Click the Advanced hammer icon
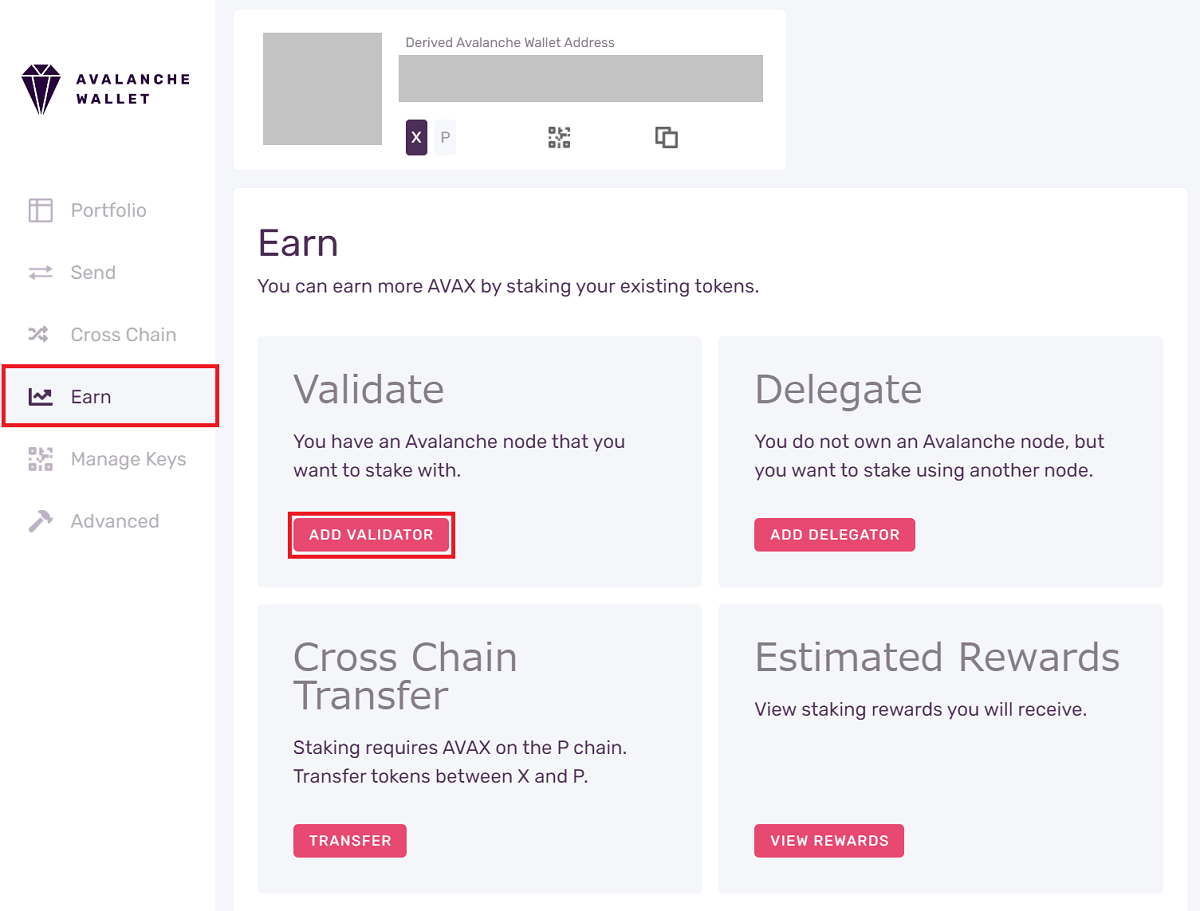Viewport: 1200px width, 911px height. tap(40, 521)
